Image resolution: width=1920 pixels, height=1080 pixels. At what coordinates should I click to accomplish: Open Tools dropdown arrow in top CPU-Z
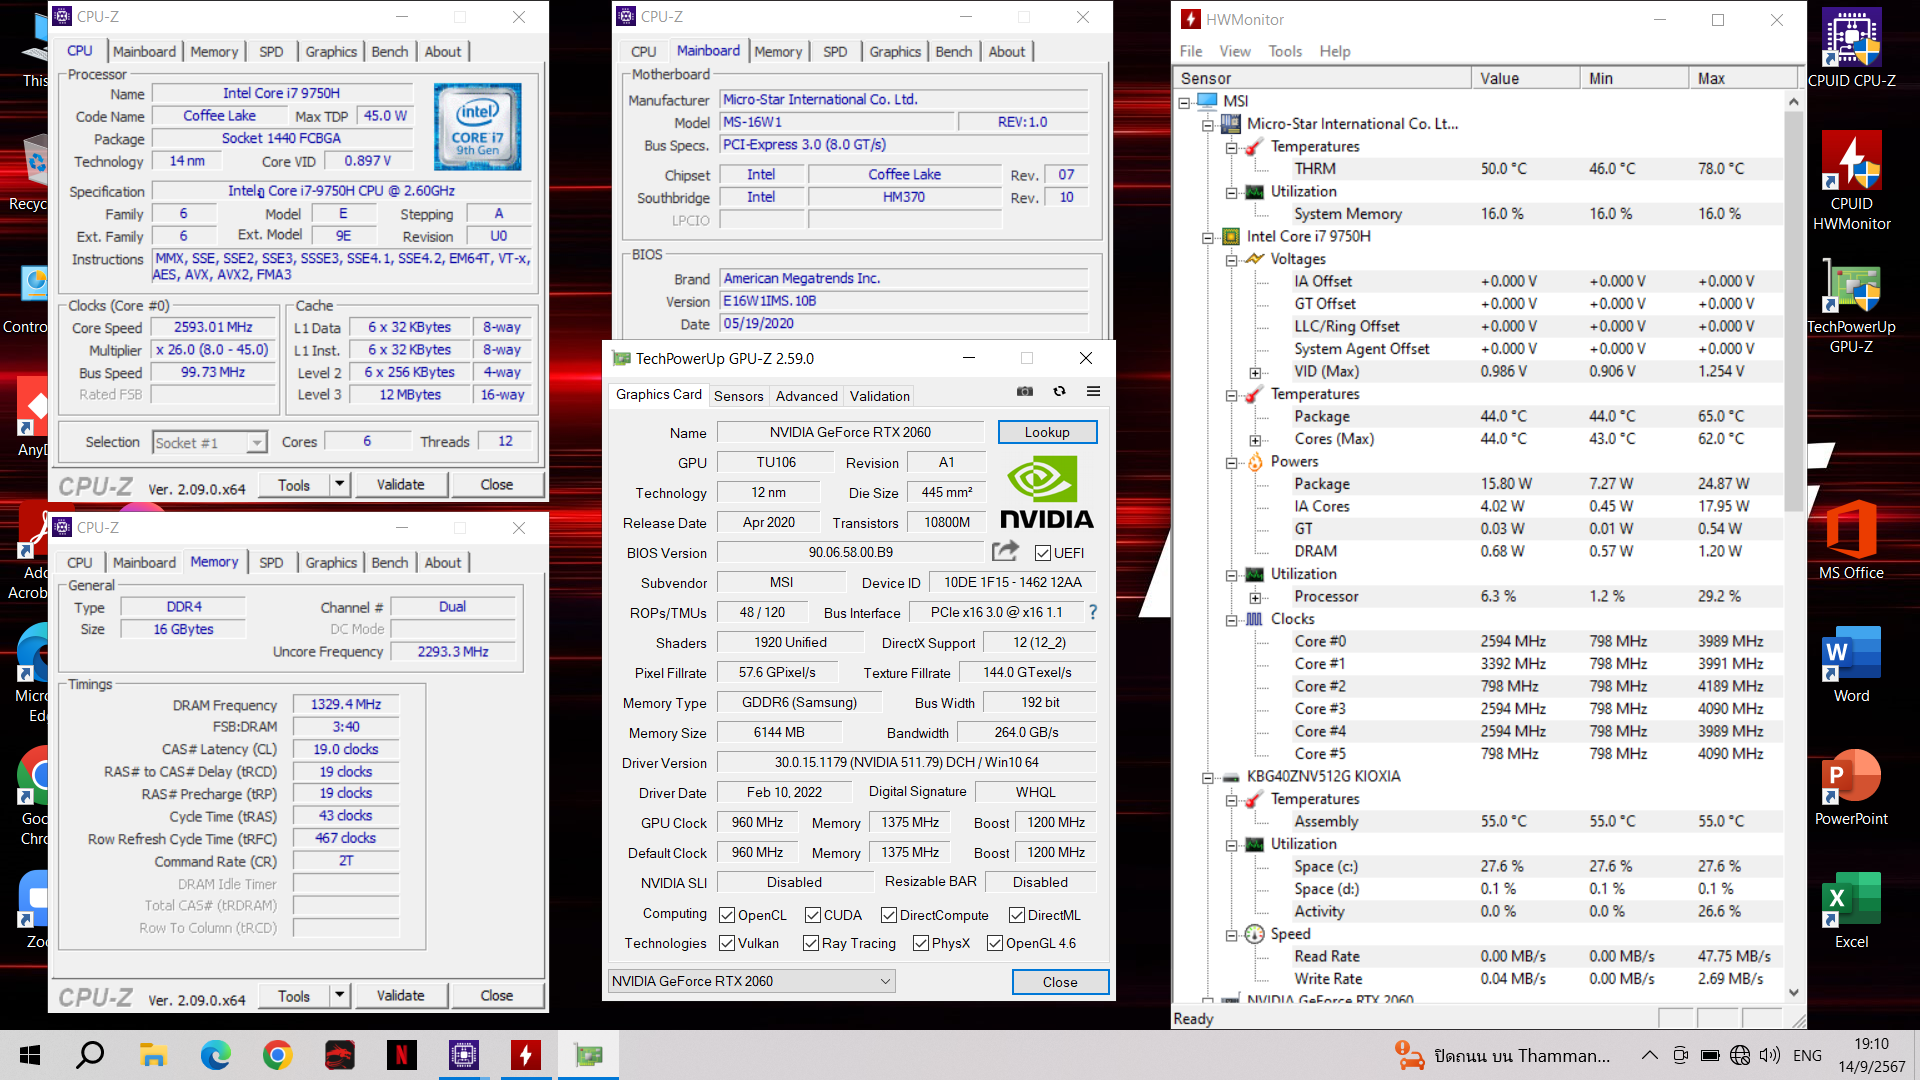339,485
